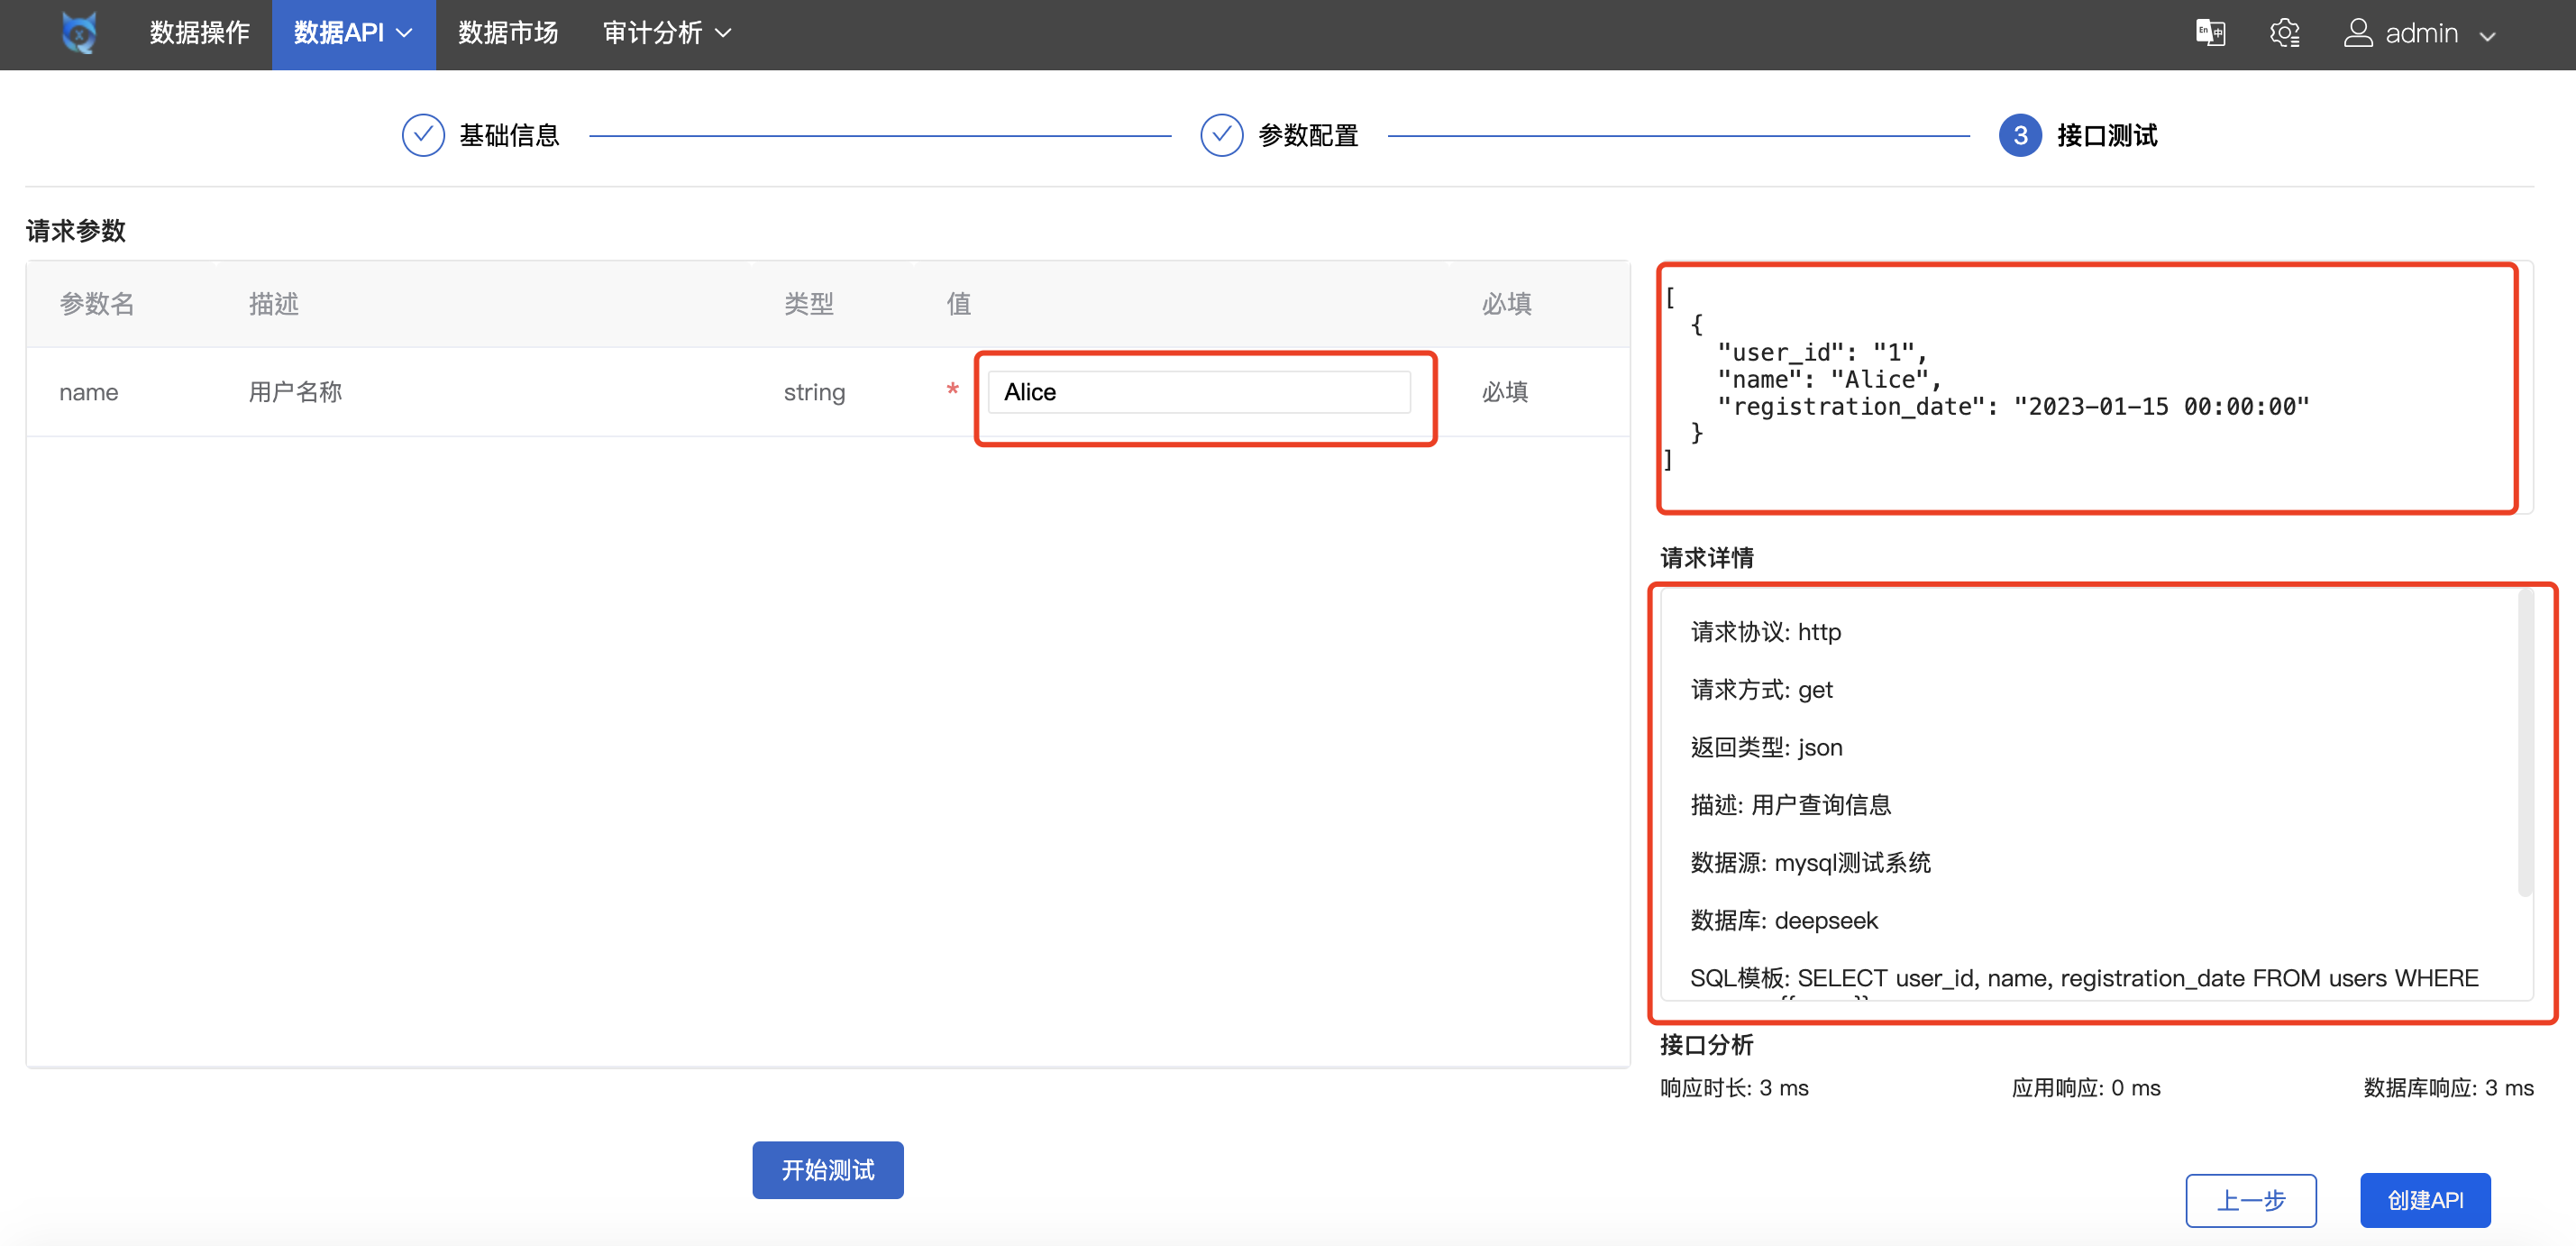Open the admin account dropdown arrow
This screenshot has width=2576, height=1246.
pos(2488,35)
